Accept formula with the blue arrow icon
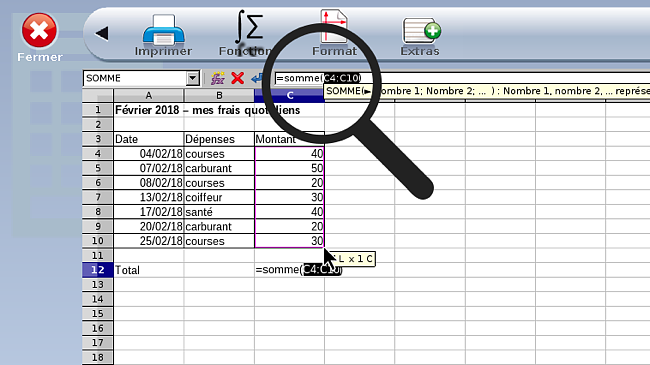 (257, 78)
